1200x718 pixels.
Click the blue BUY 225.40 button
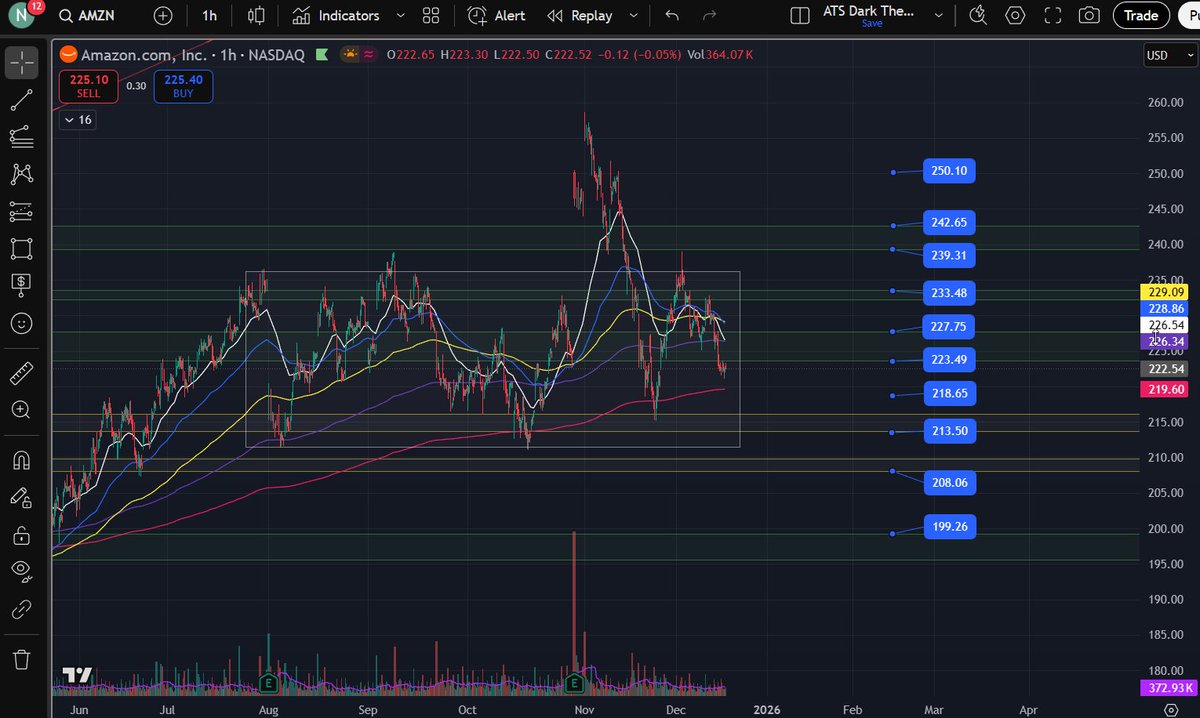pos(183,87)
